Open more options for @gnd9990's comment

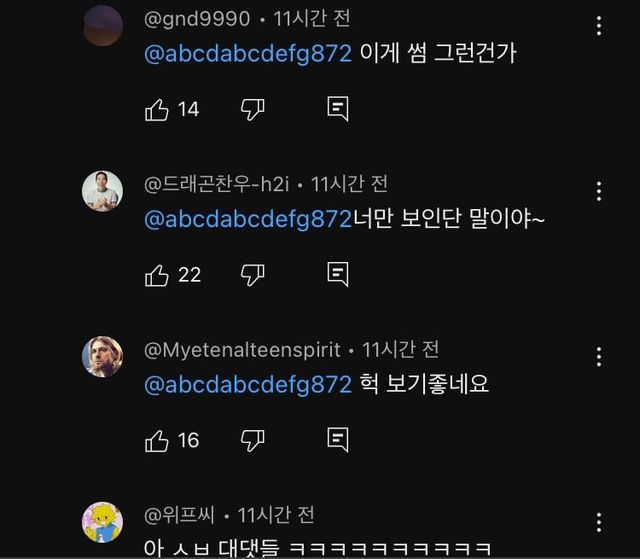coord(599,26)
